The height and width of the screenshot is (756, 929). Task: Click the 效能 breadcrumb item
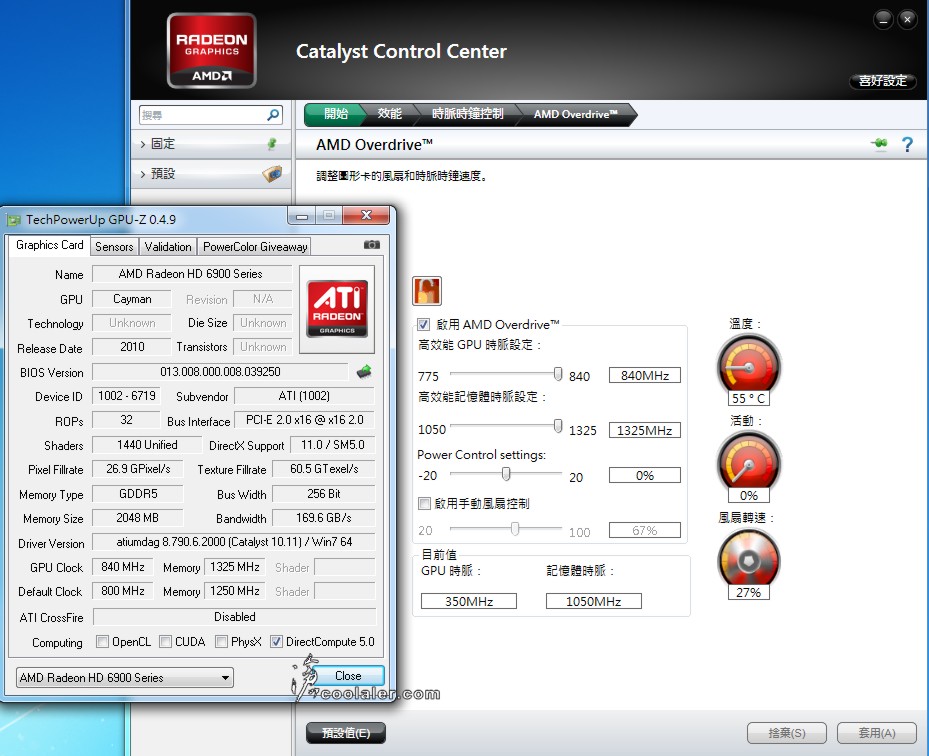tap(389, 114)
